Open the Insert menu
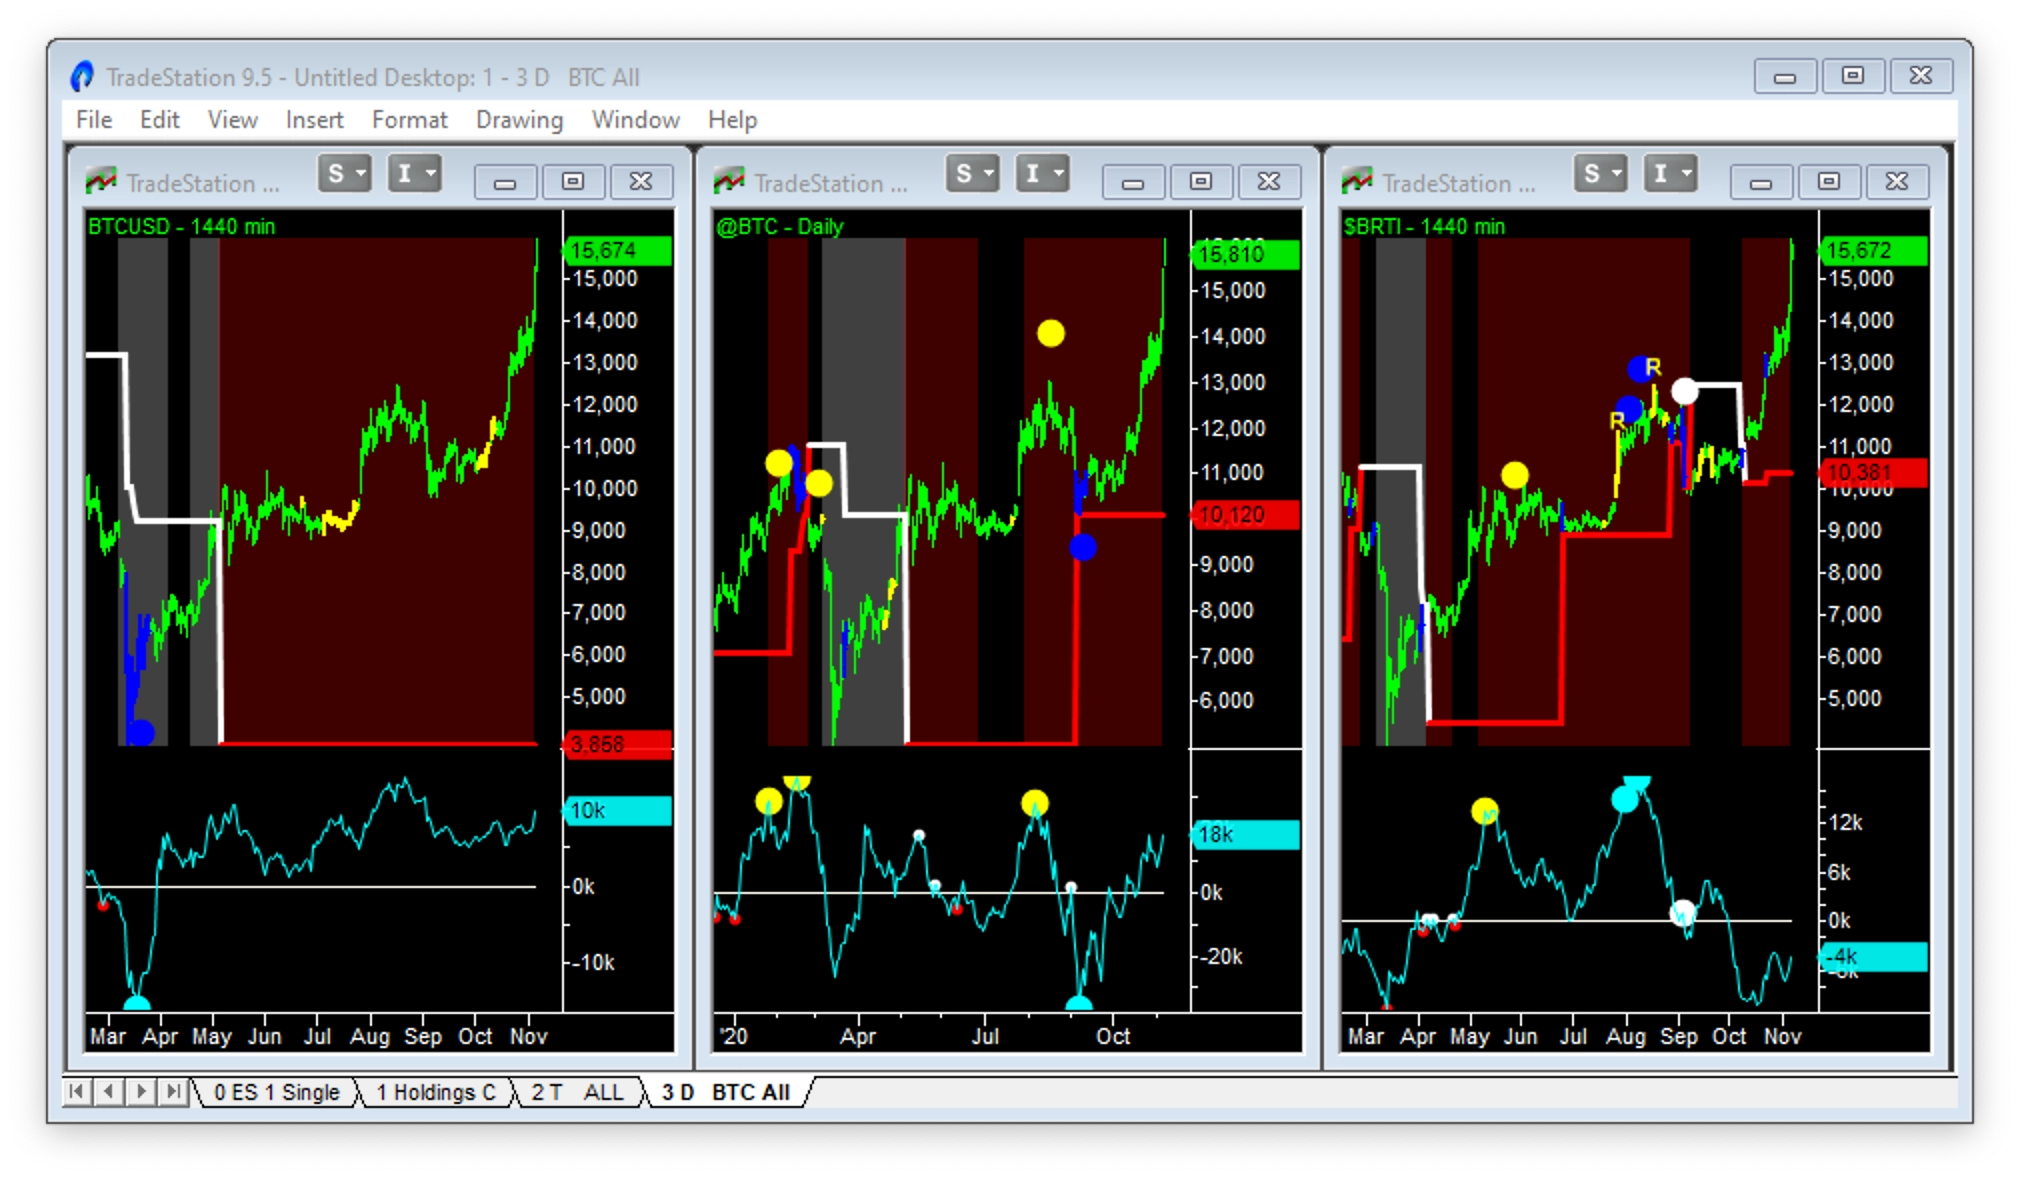Screen dimensions: 2020x1178 [314, 120]
